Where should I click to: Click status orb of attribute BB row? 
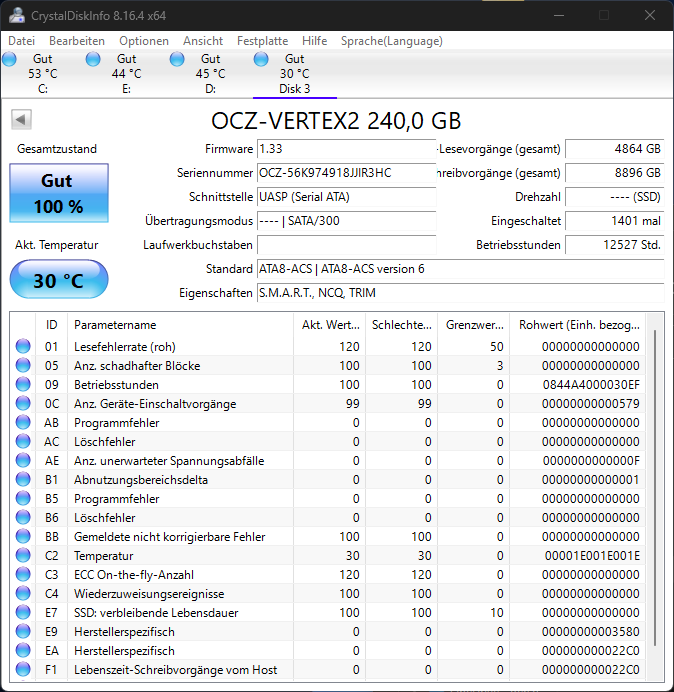pyautogui.click(x=23, y=536)
